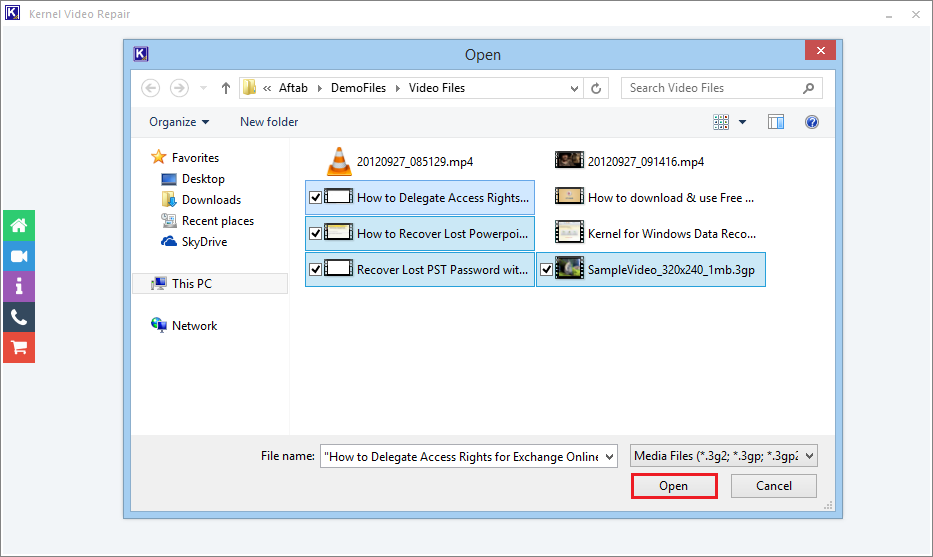Open Desktop in navigation pane

tap(203, 179)
